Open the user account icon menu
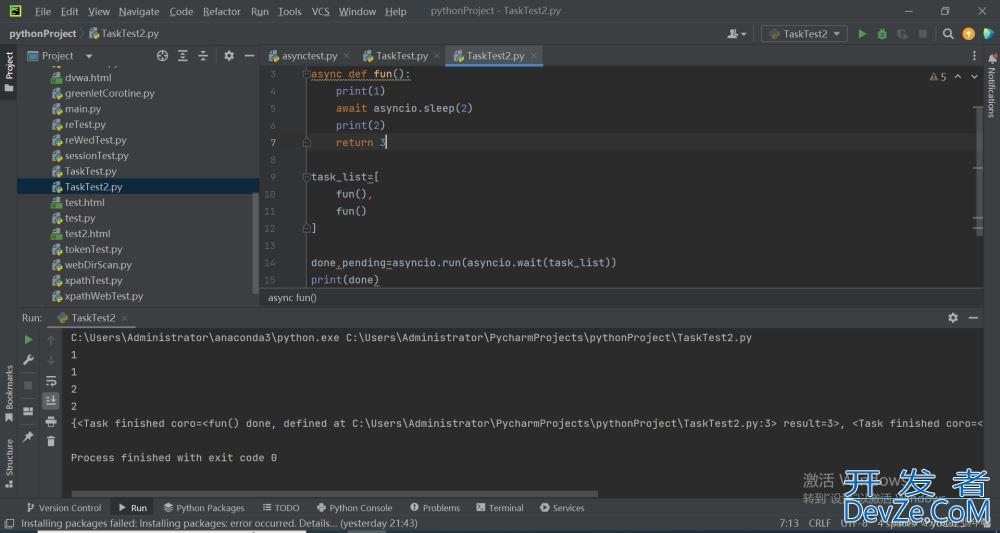The image size is (1000, 533). click(x=737, y=34)
